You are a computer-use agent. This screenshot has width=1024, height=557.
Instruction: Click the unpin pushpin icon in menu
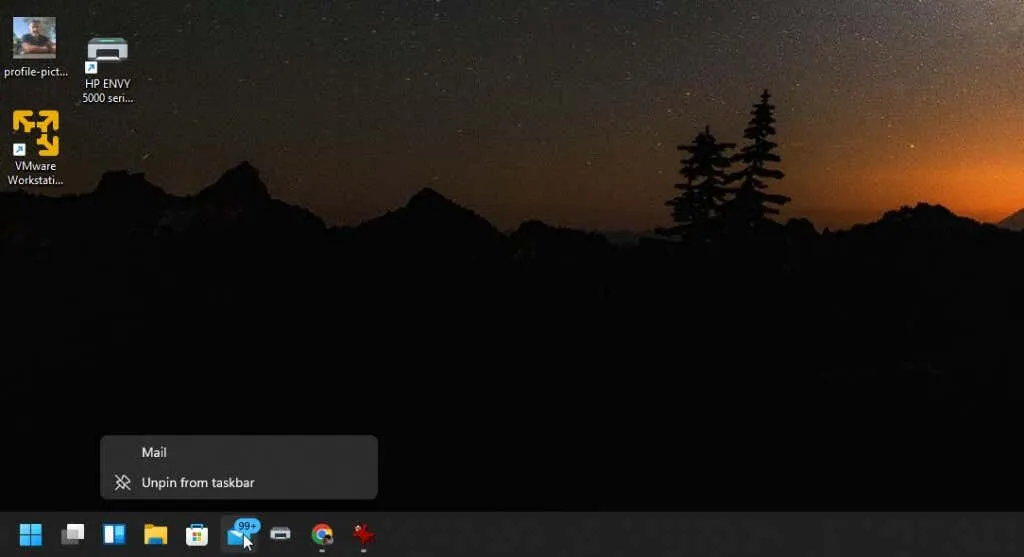coord(123,483)
